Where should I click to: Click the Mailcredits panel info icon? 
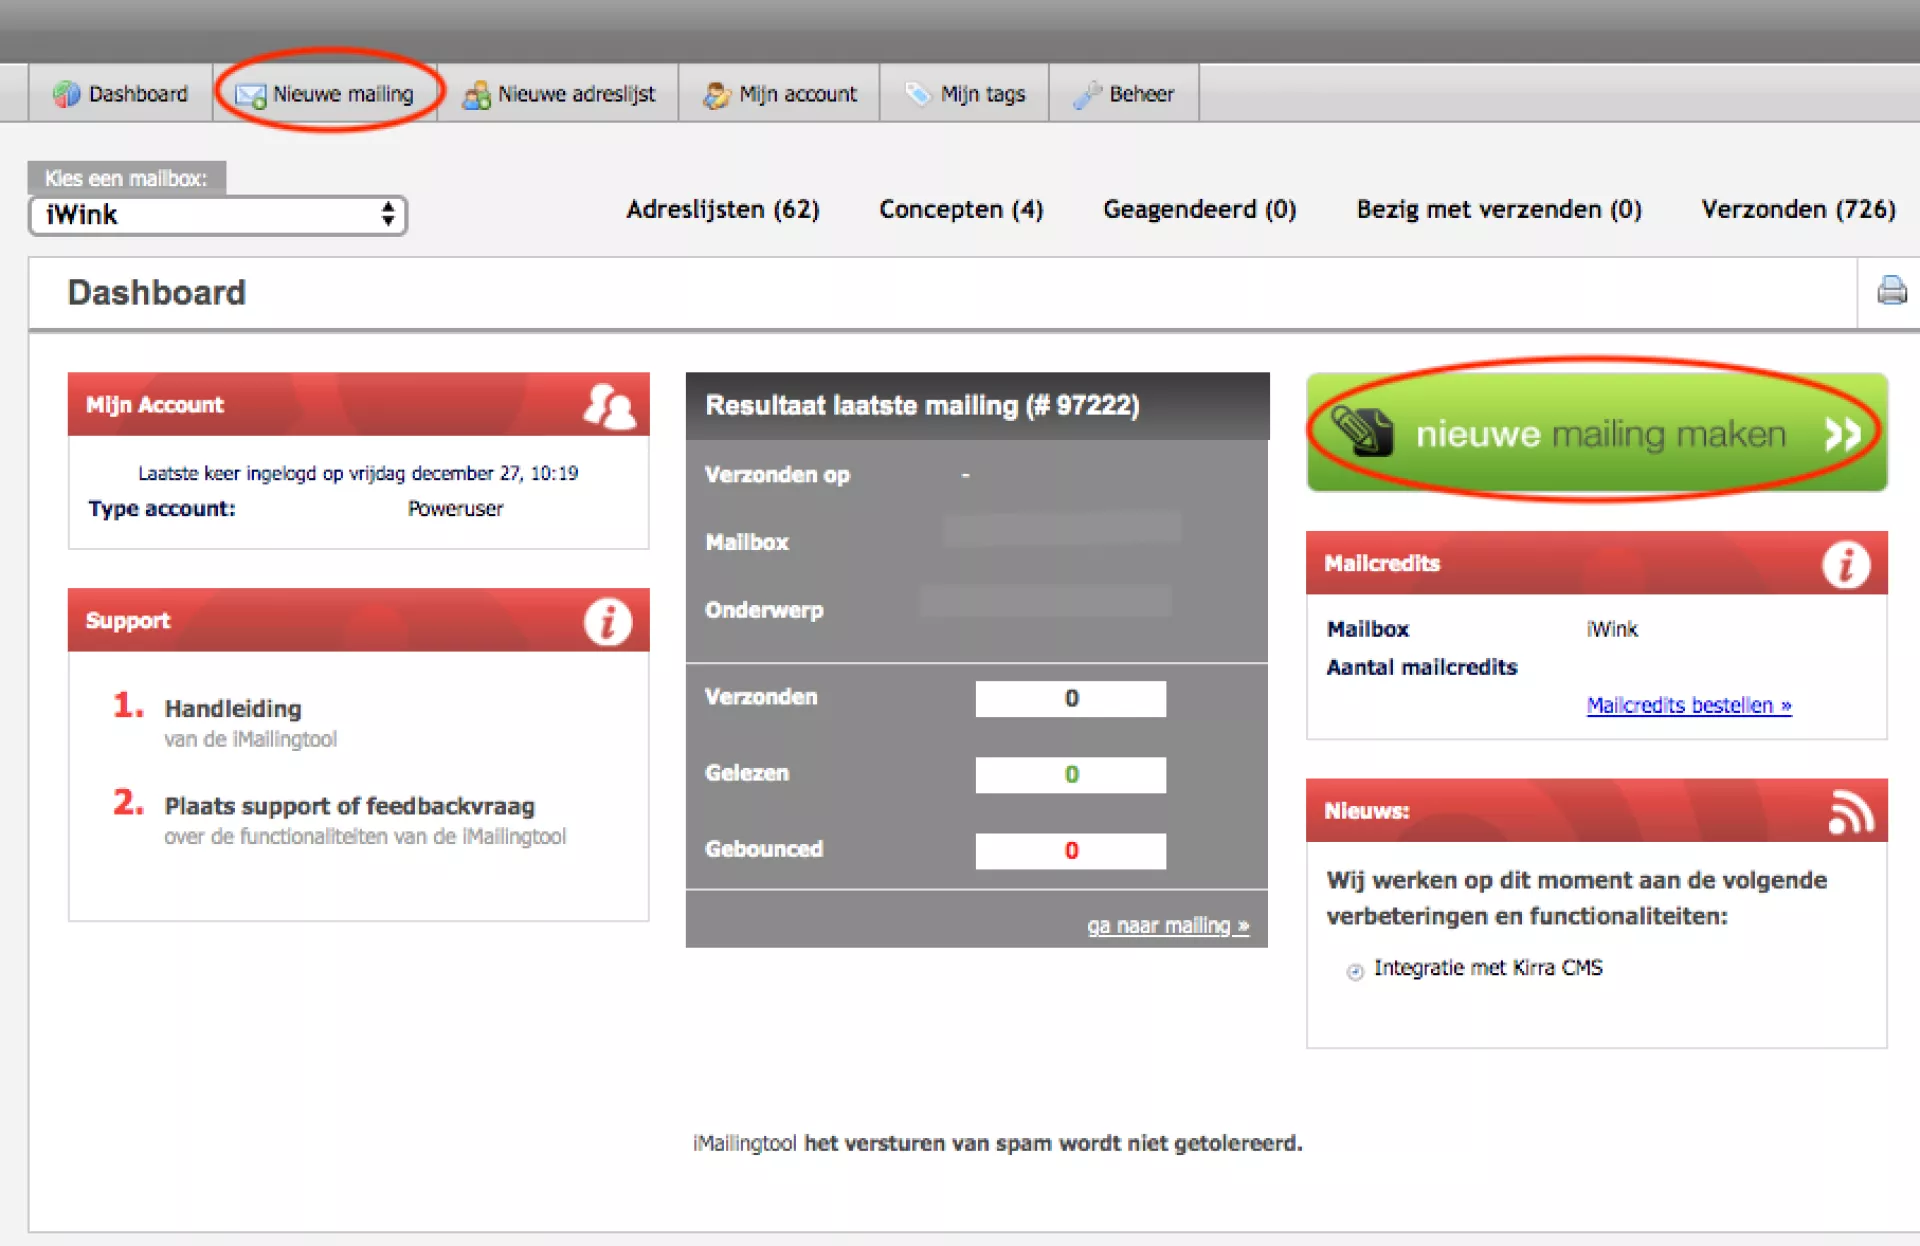(x=1845, y=564)
